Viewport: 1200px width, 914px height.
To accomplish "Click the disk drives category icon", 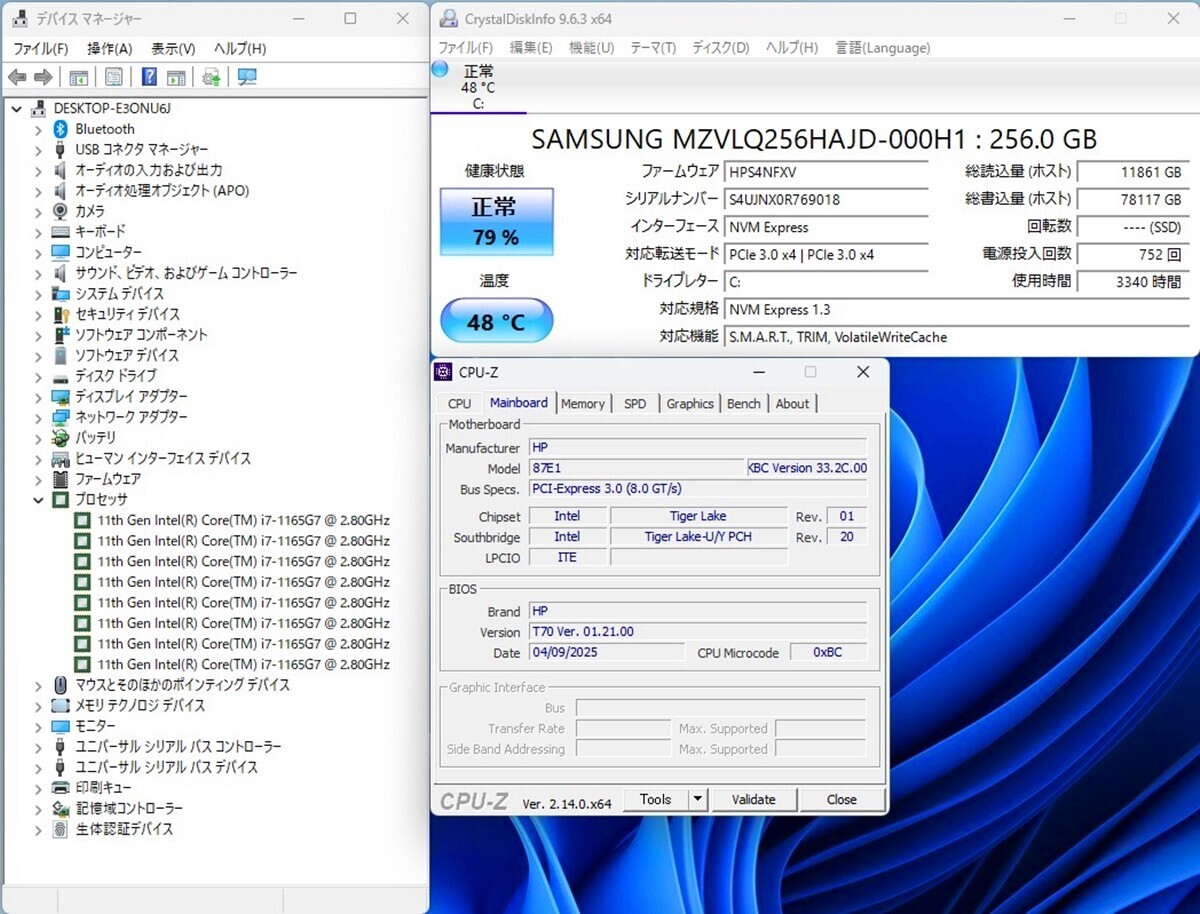I will tap(60, 376).
